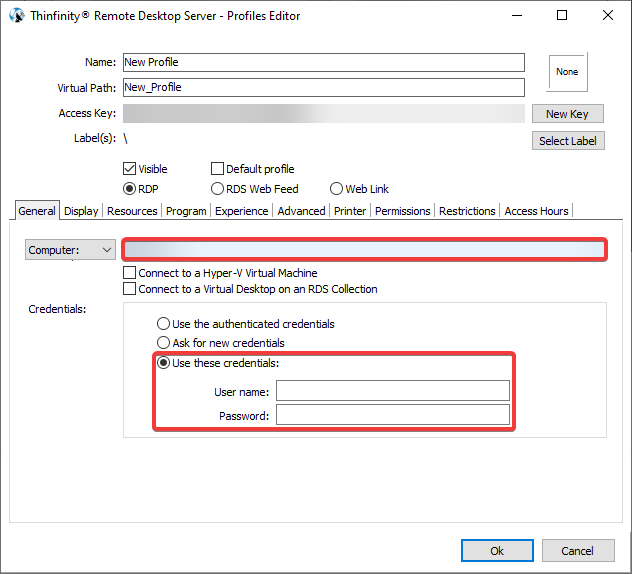The image size is (632, 574).
Task: Click the New Key button
Action: click(x=568, y=114)
